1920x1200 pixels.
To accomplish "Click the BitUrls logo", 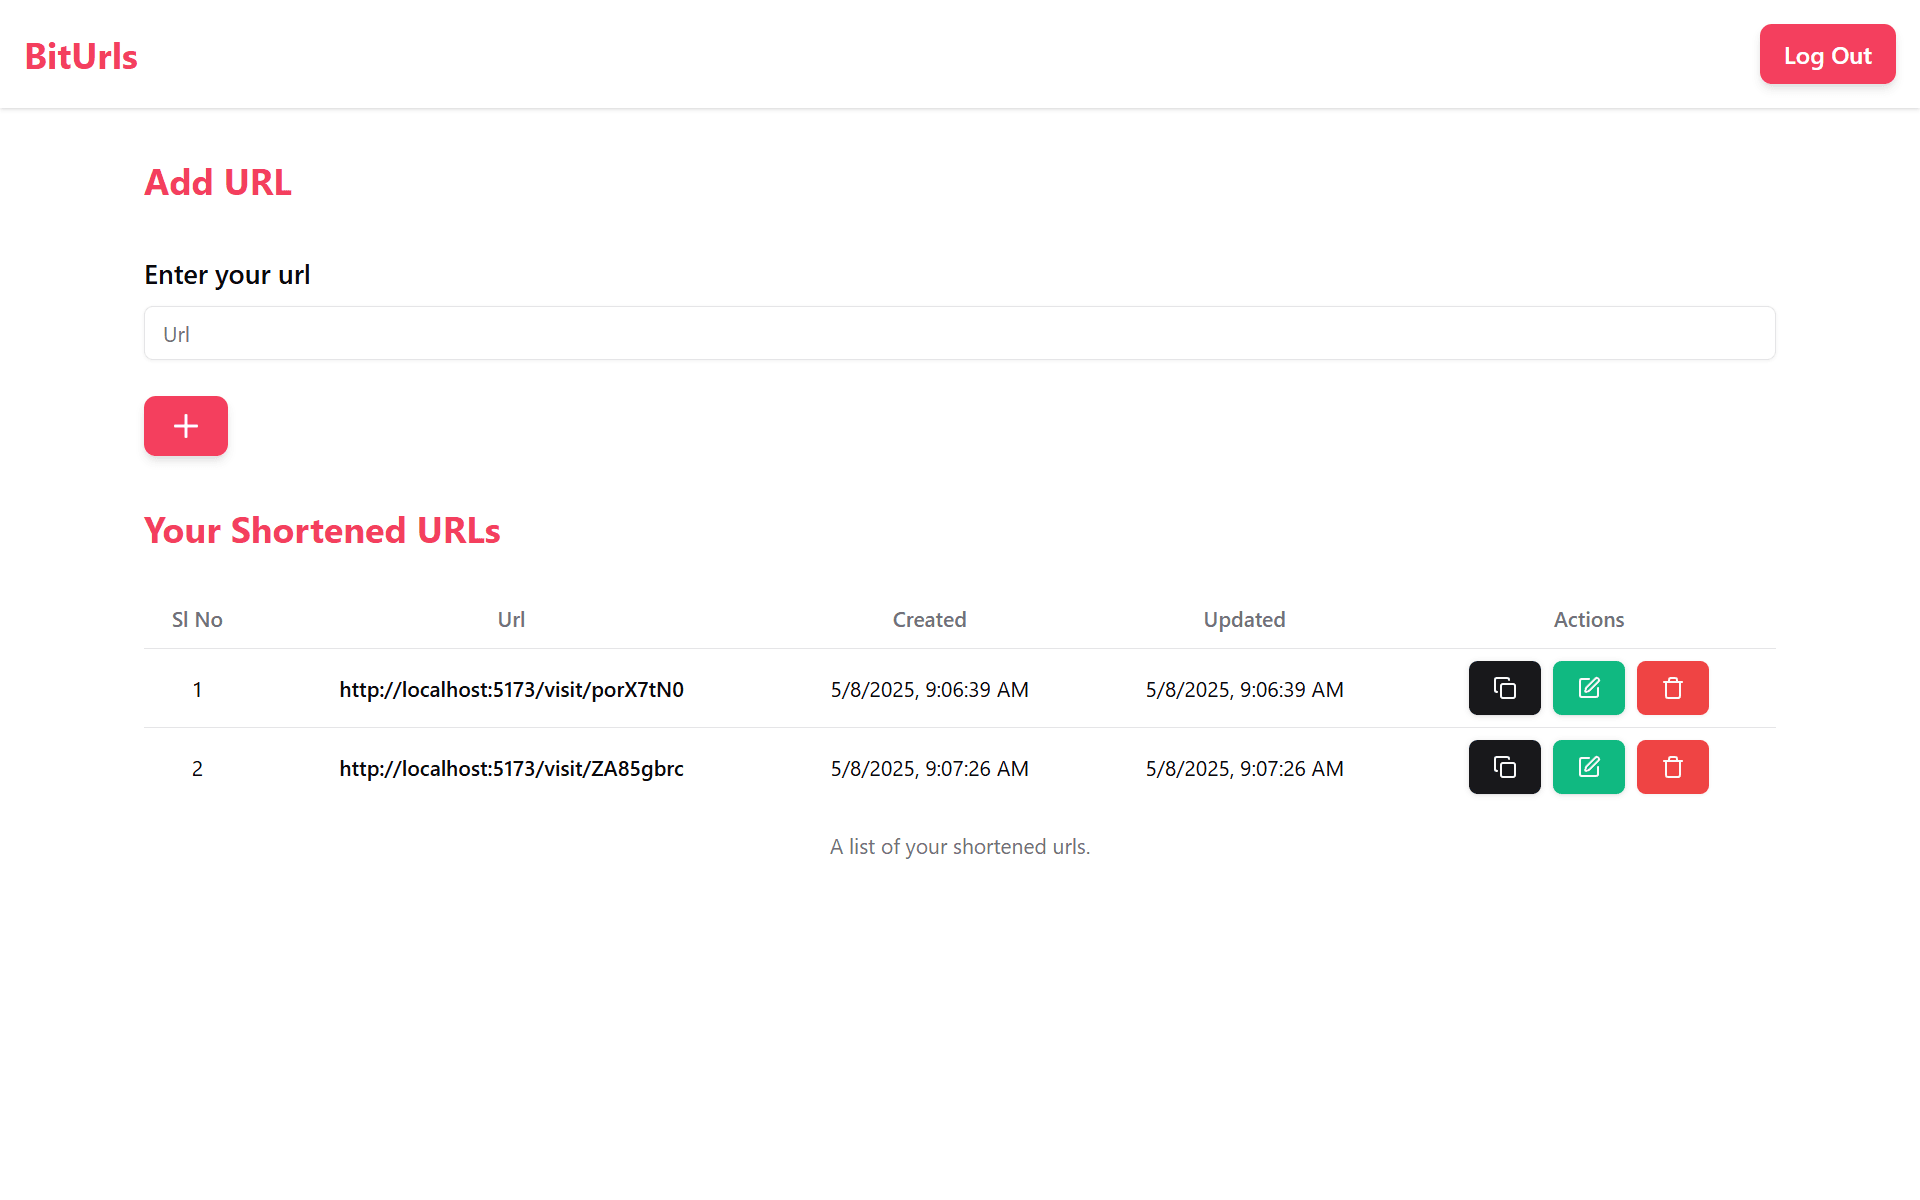I will tap(80, 55).
